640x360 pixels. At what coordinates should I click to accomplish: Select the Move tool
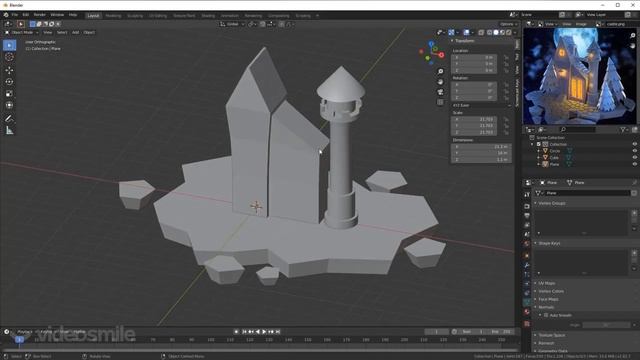point(9,70)
